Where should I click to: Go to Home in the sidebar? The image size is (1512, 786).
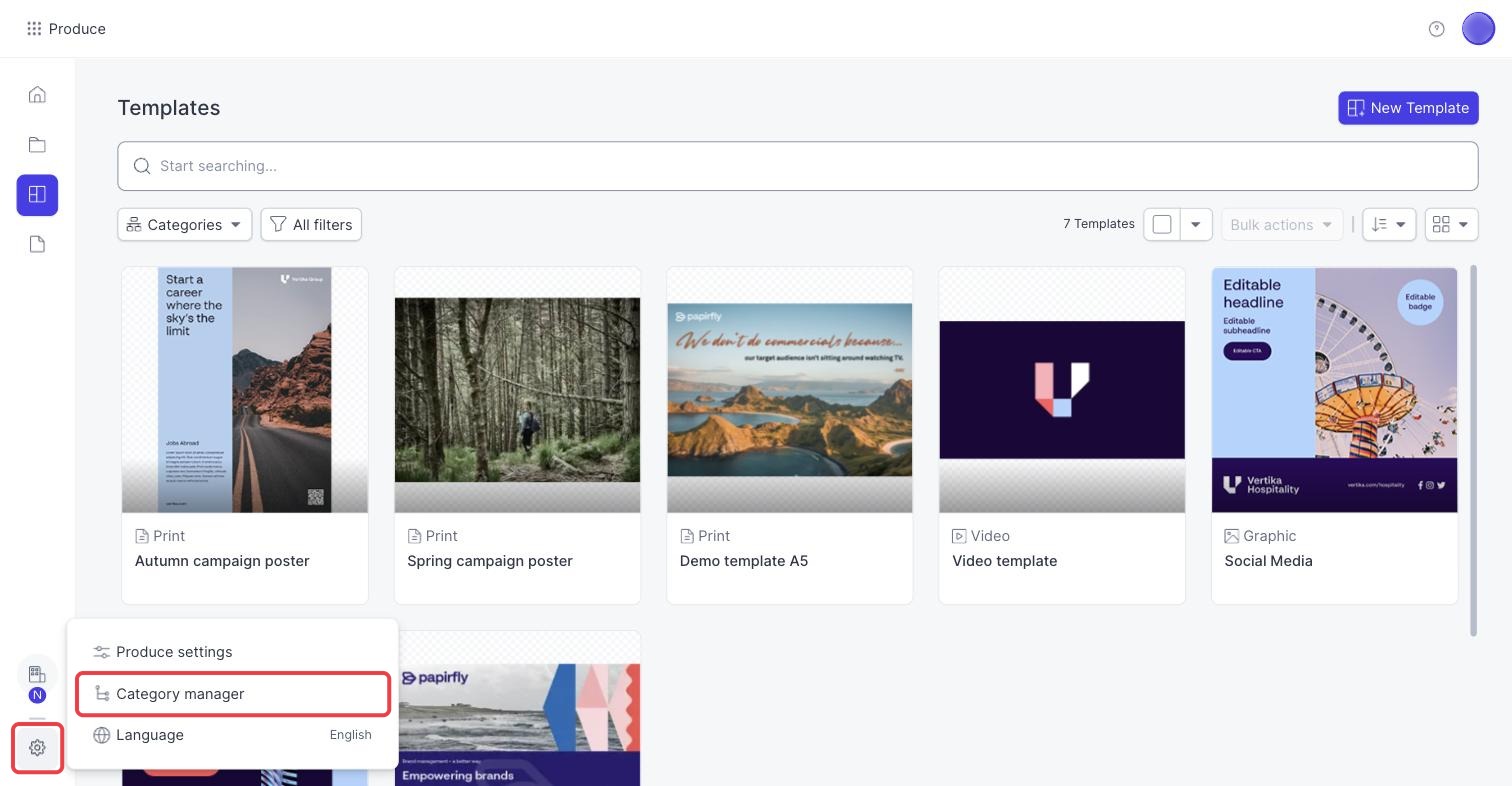point(37,95)
